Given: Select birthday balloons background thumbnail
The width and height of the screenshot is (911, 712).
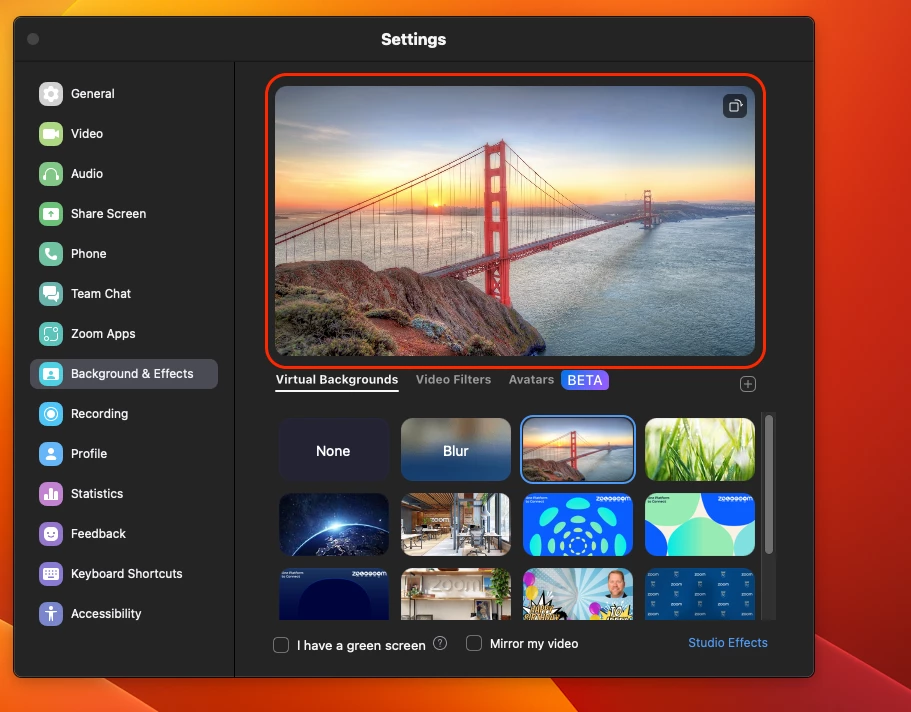Looking at the screenshot, I should pos(578,594).
